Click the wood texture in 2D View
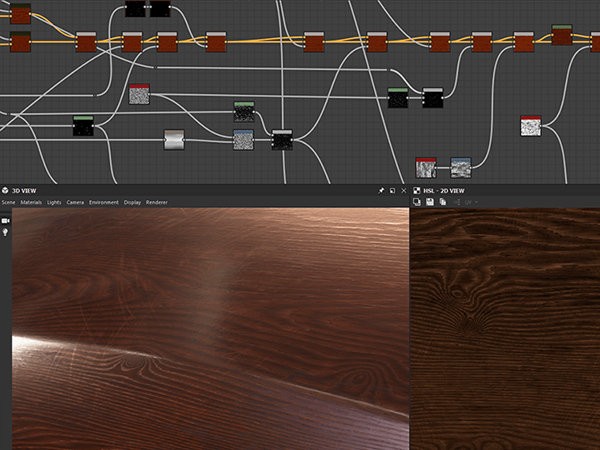 click(505, 329)
